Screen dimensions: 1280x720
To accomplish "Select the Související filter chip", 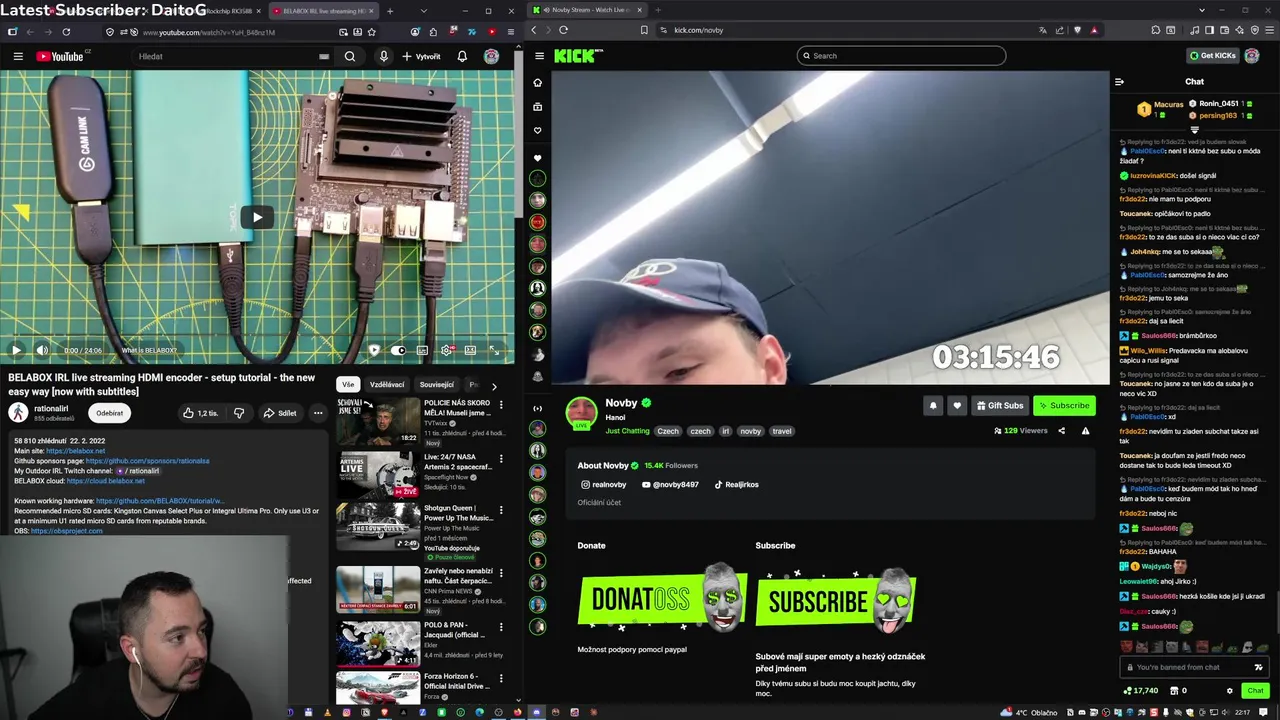I will point(437,385).
